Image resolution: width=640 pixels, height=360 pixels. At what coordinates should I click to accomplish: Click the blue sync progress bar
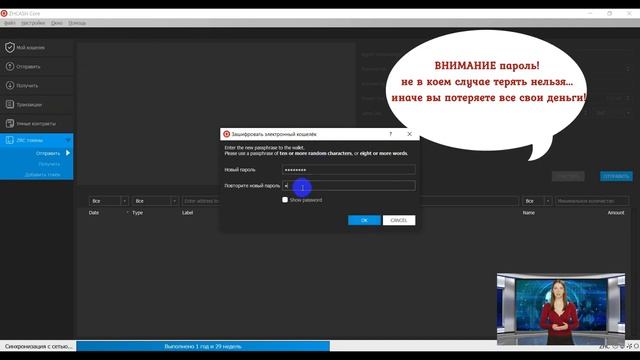click(203, 346)
